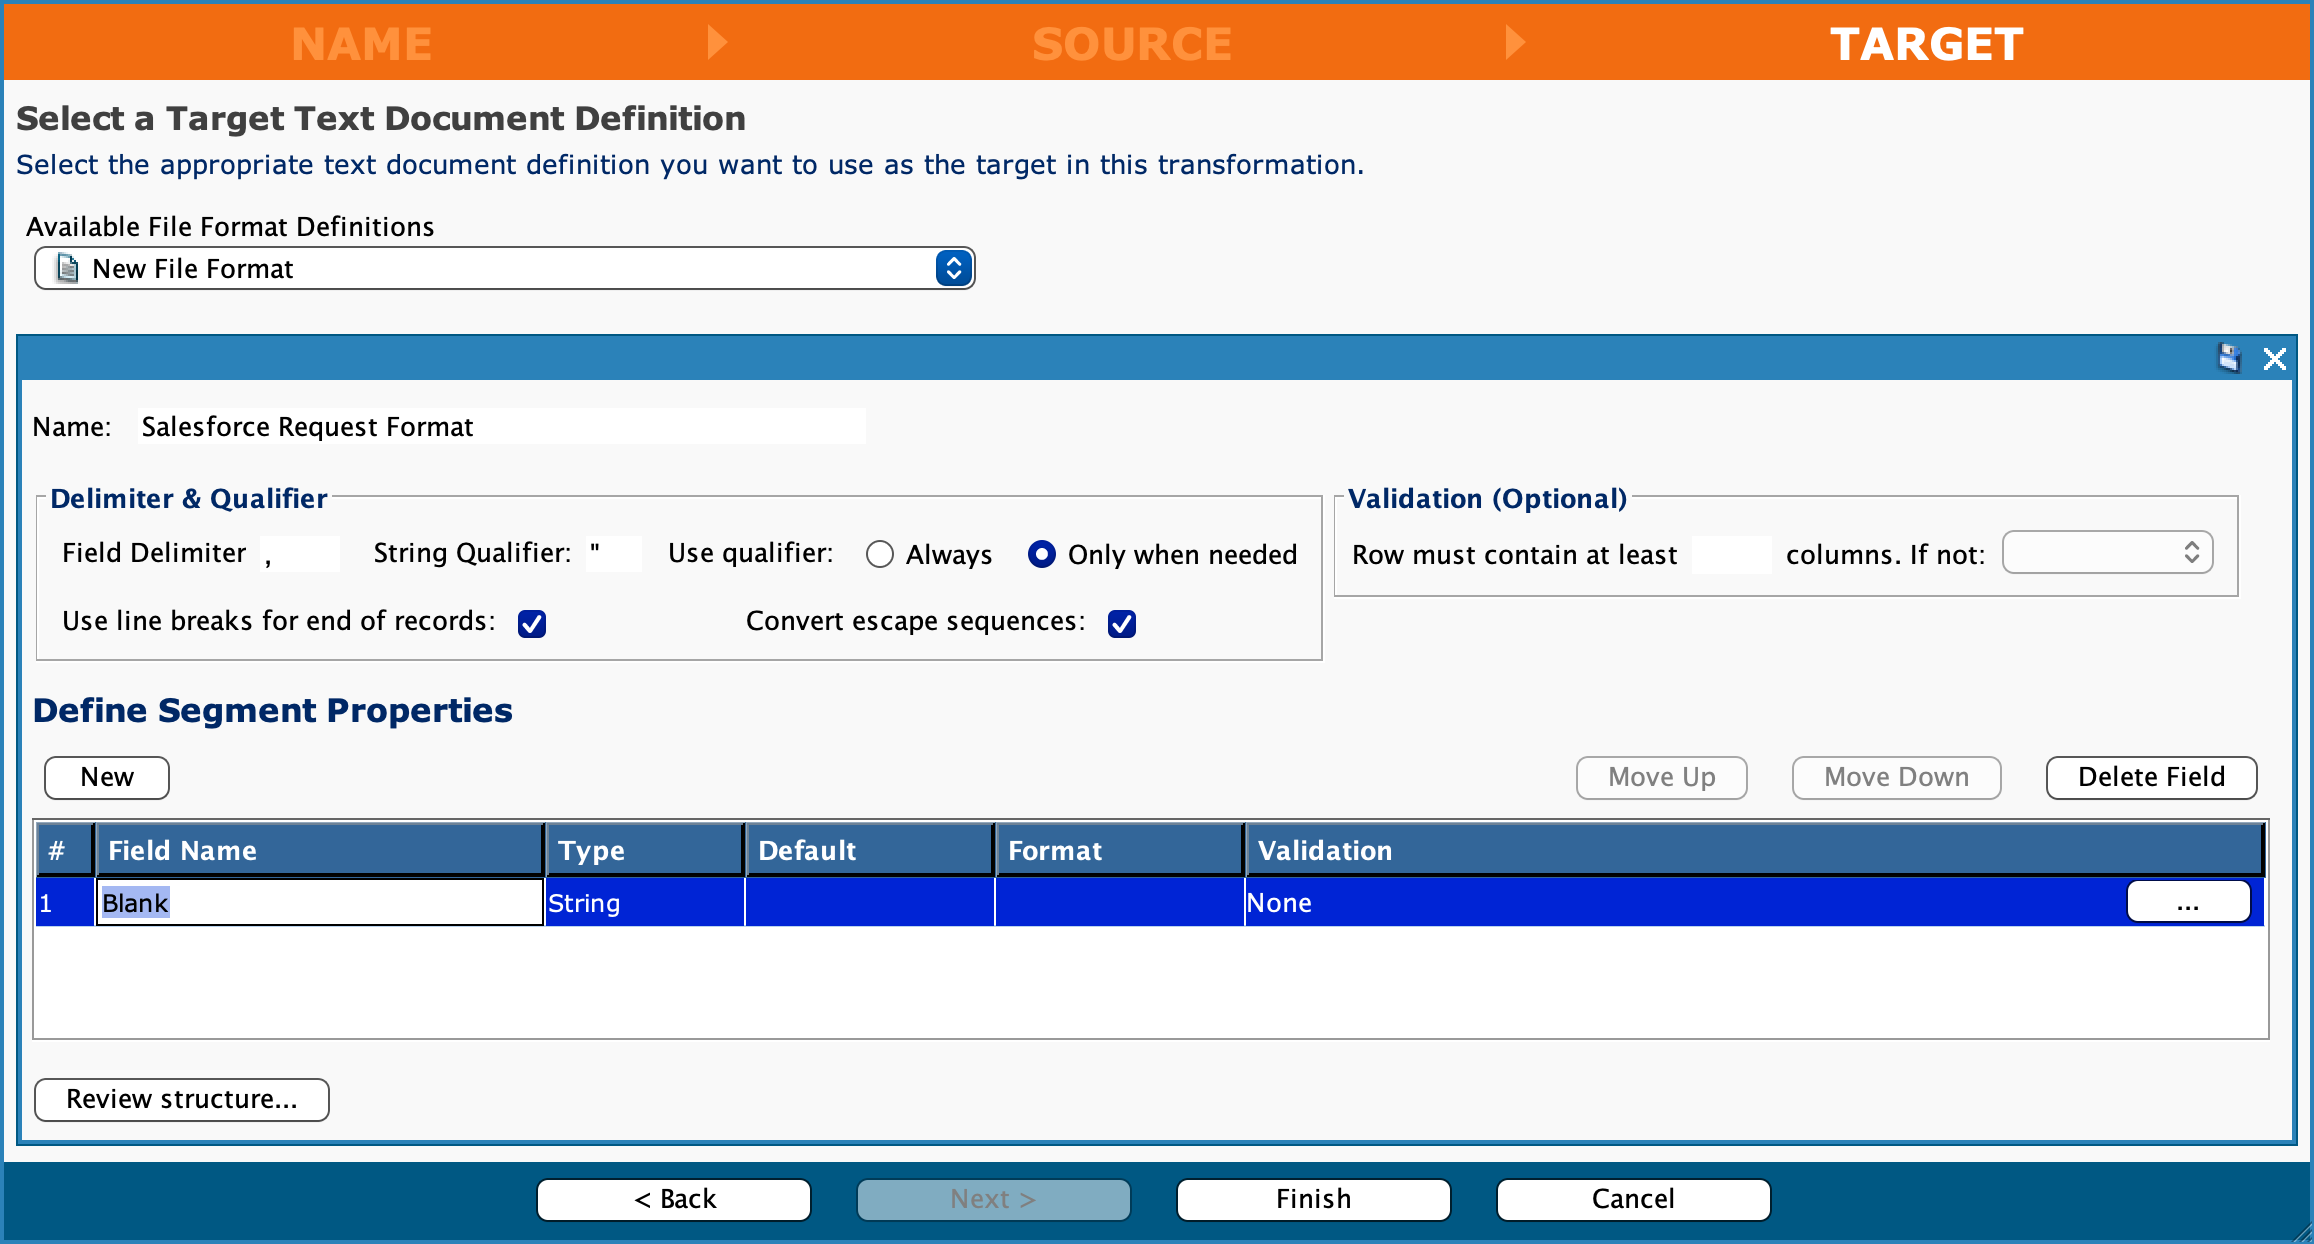The width and height of the screenshot is (2314, 1244).
Task: Click the '...' properties icon for Blank field
Action: pos(2187,902)
